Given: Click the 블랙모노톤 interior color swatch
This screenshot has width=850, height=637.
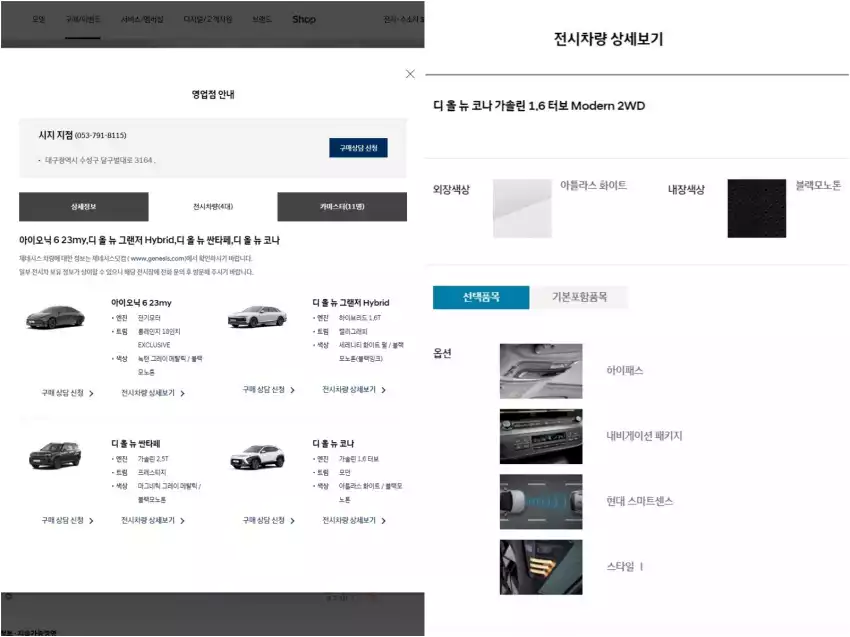Looking at the screenshot, I should click(x=757, y=208).
